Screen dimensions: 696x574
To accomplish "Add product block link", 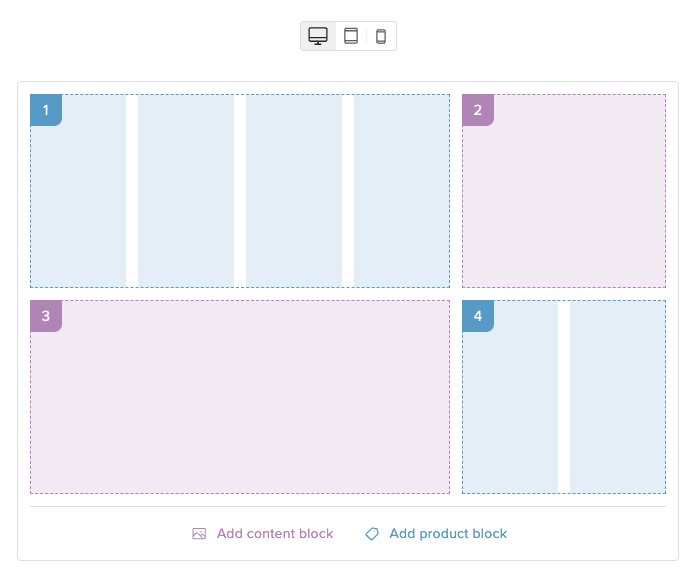I will [x=448, y=534].
